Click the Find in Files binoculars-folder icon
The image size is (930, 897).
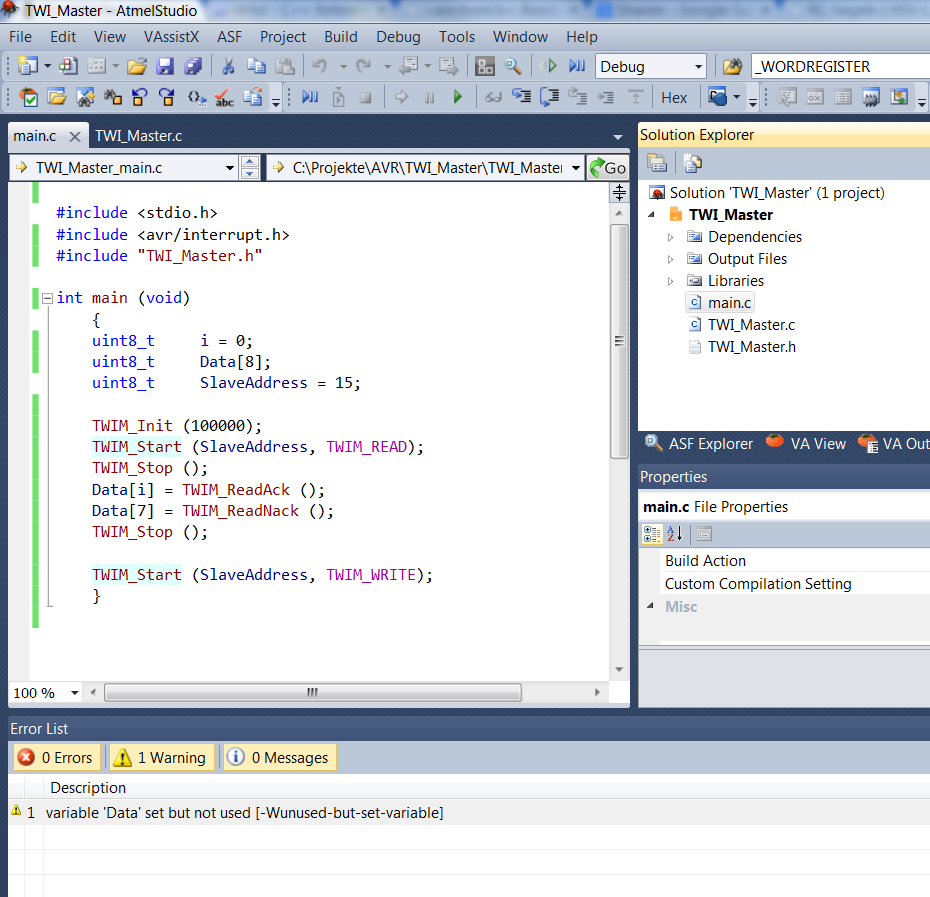click(x=733, y=66)
